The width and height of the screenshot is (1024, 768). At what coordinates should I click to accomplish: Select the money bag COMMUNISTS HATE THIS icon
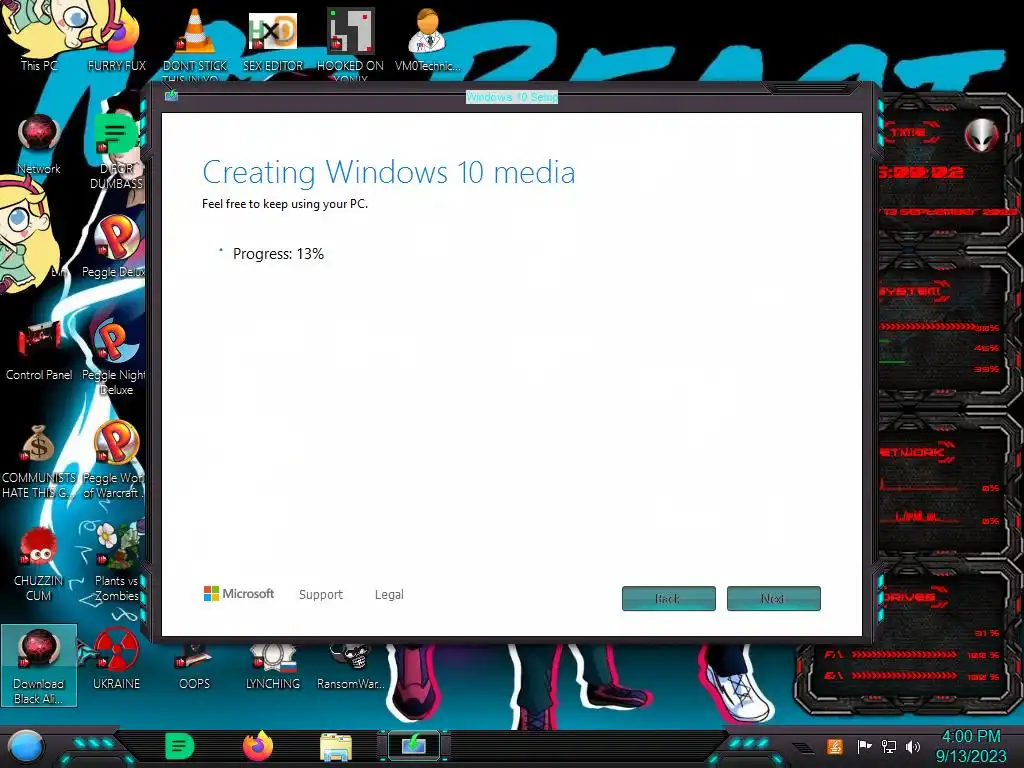[x=39, y=460]
